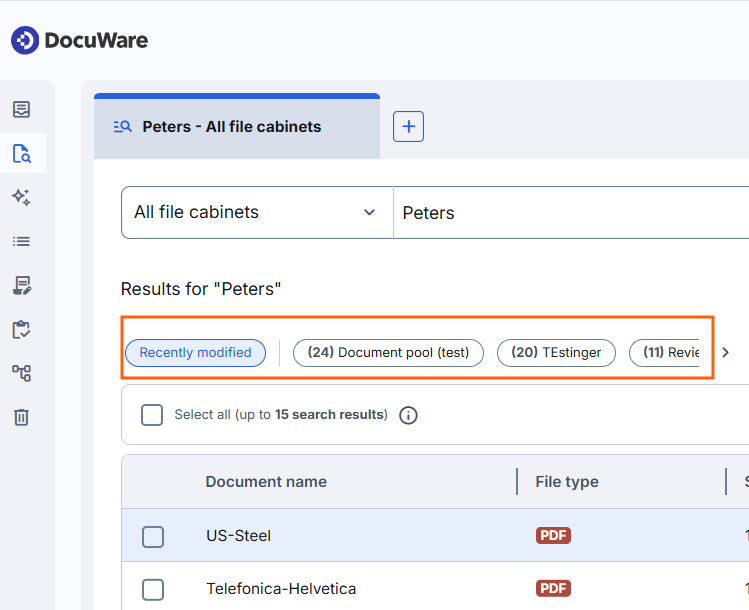Open the tasks clipboard sidebar icon
Viewport: 749px width, 610px height.
(21, 330)
